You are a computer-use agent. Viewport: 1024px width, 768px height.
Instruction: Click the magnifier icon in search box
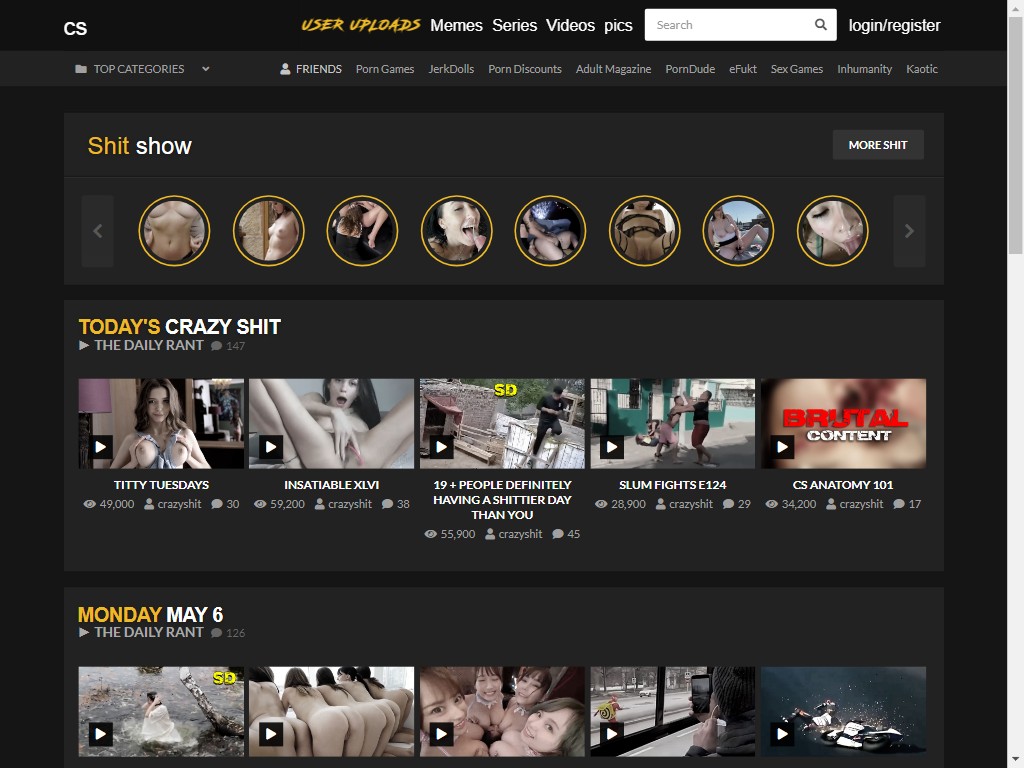click(x=821, y=25)
